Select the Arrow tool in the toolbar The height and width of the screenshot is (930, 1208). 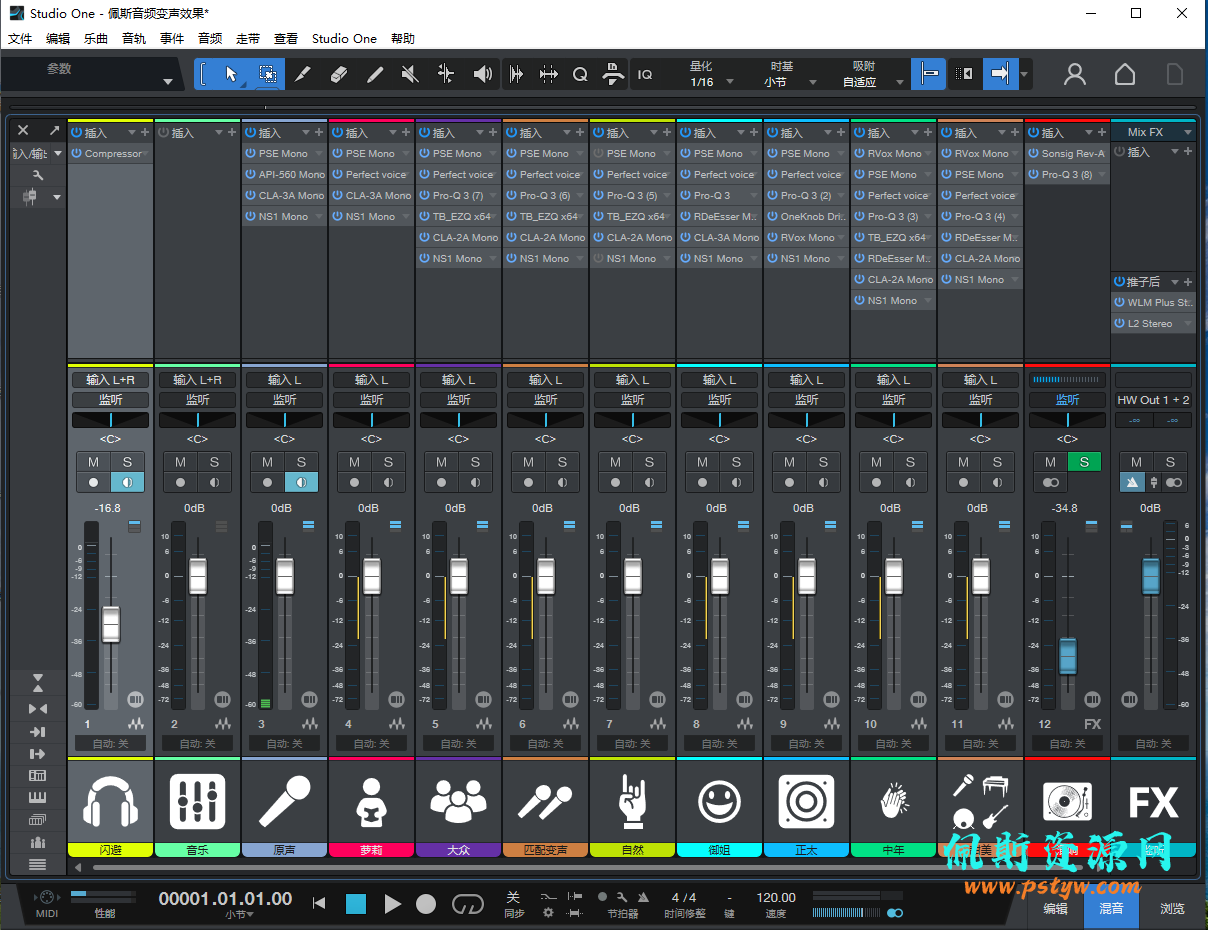point(232,74)
